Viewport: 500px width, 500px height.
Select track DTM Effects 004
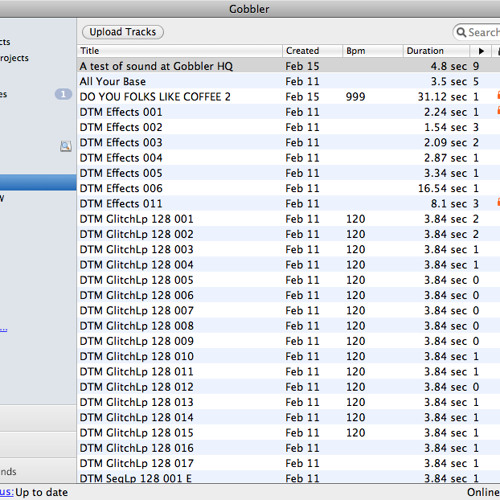pyautogui.click(x=288, y=158)
